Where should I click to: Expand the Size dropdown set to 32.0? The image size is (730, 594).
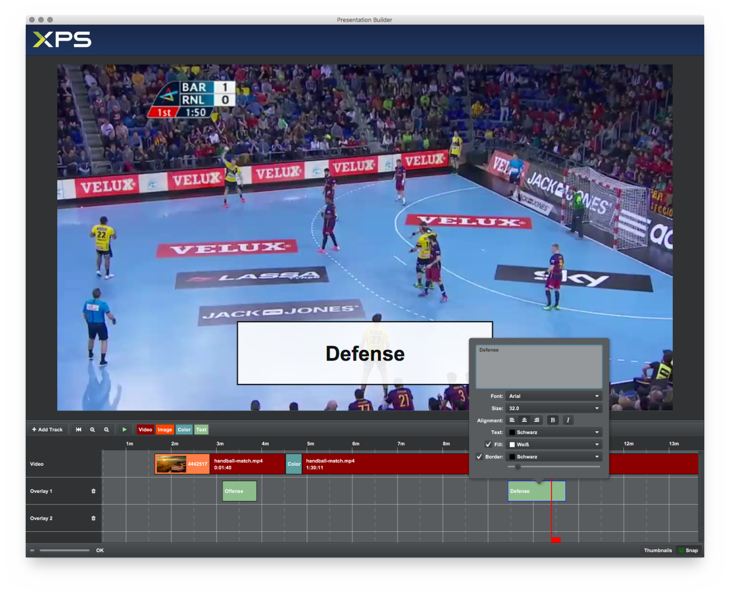tap(554, 408)
